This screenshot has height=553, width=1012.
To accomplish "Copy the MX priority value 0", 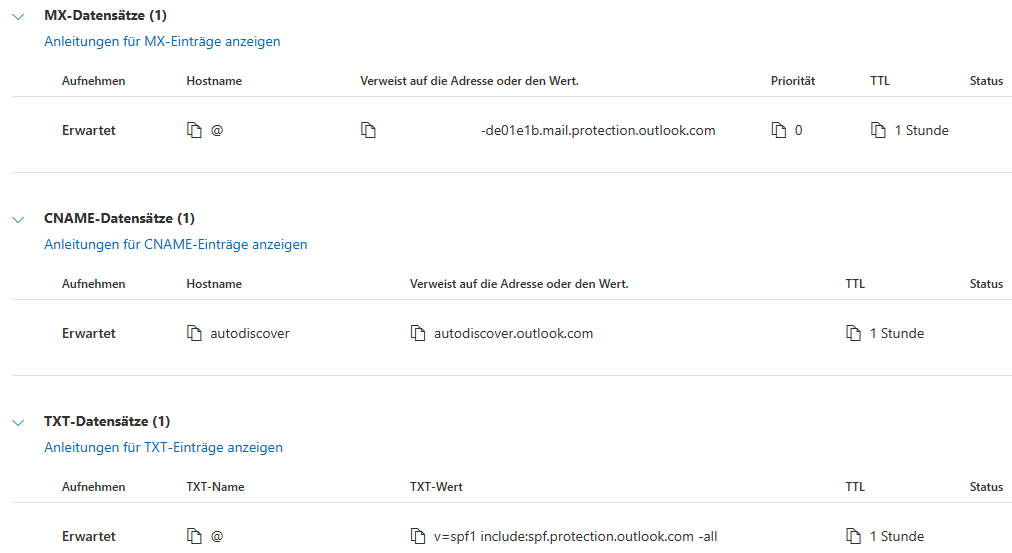I will (x=779, y=131).
